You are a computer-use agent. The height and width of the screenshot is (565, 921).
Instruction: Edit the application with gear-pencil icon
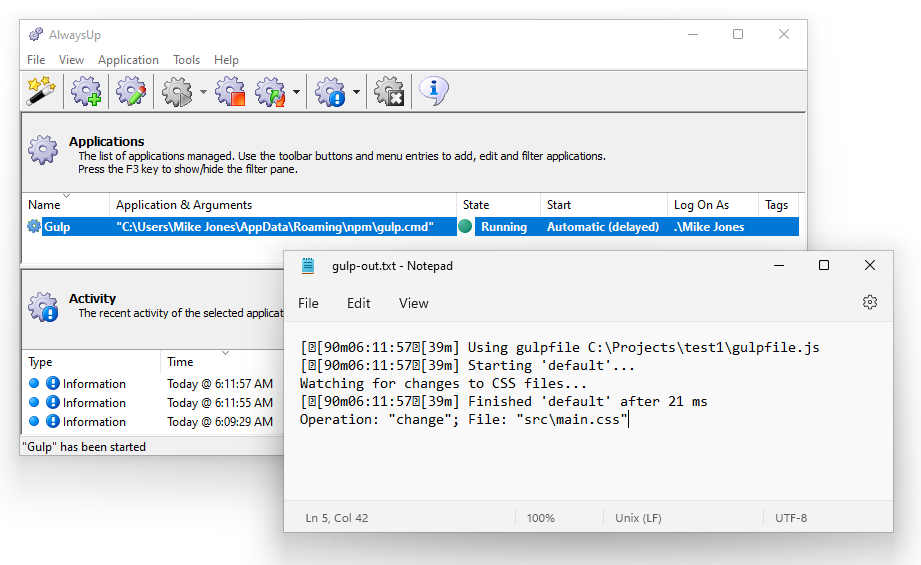click(x=131, y=91)
